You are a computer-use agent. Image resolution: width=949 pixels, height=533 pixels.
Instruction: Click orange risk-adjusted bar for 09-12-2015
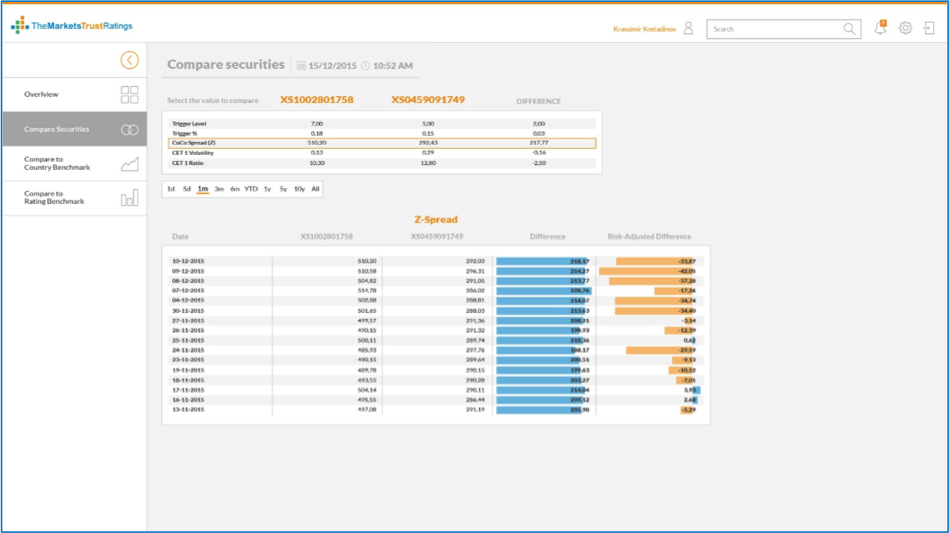tap(647, 271)
